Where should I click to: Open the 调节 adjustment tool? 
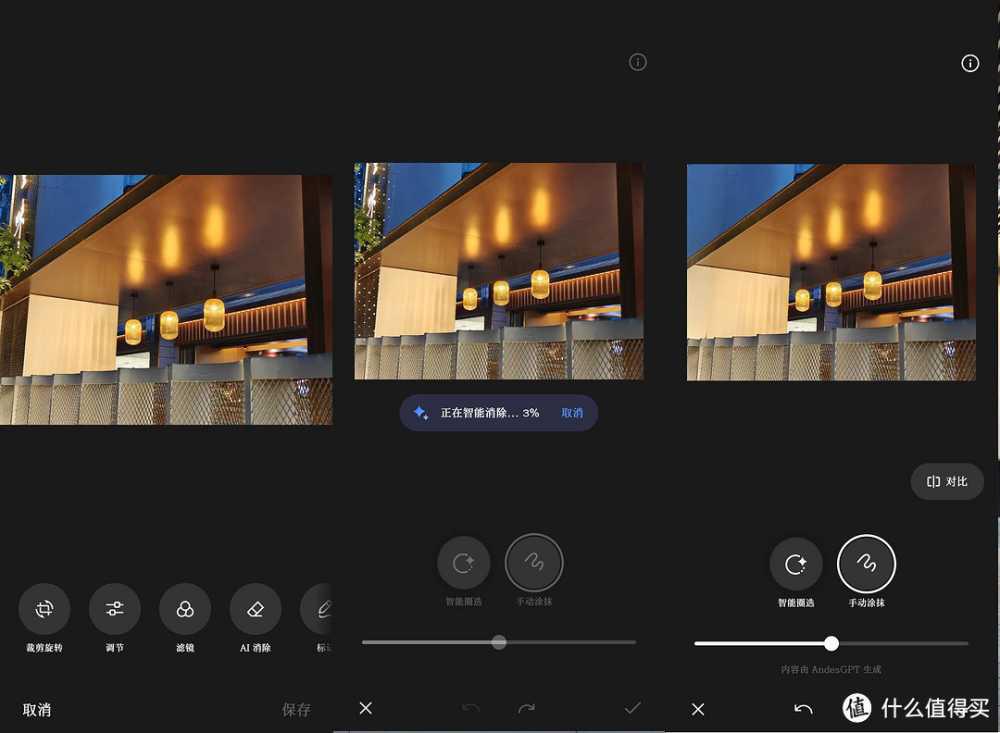click(115, 609)
